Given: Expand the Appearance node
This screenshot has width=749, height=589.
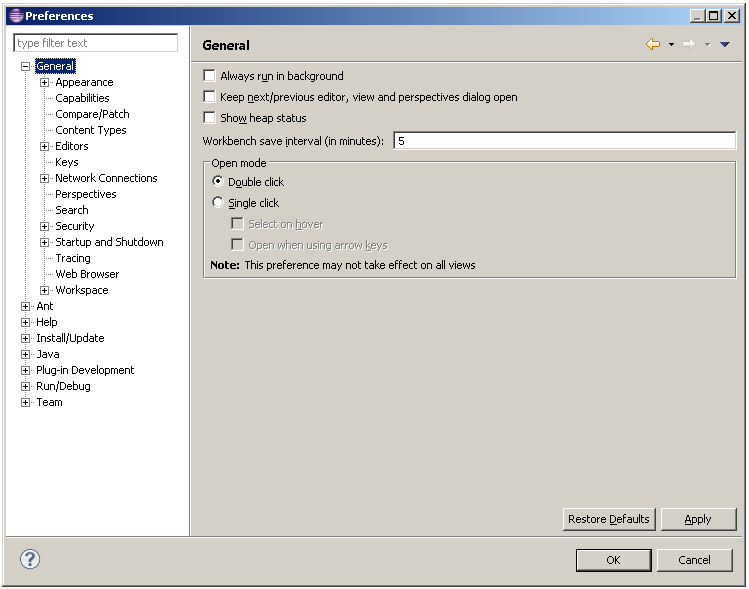Looking at the screenshot, I should [x=44, y=82].
